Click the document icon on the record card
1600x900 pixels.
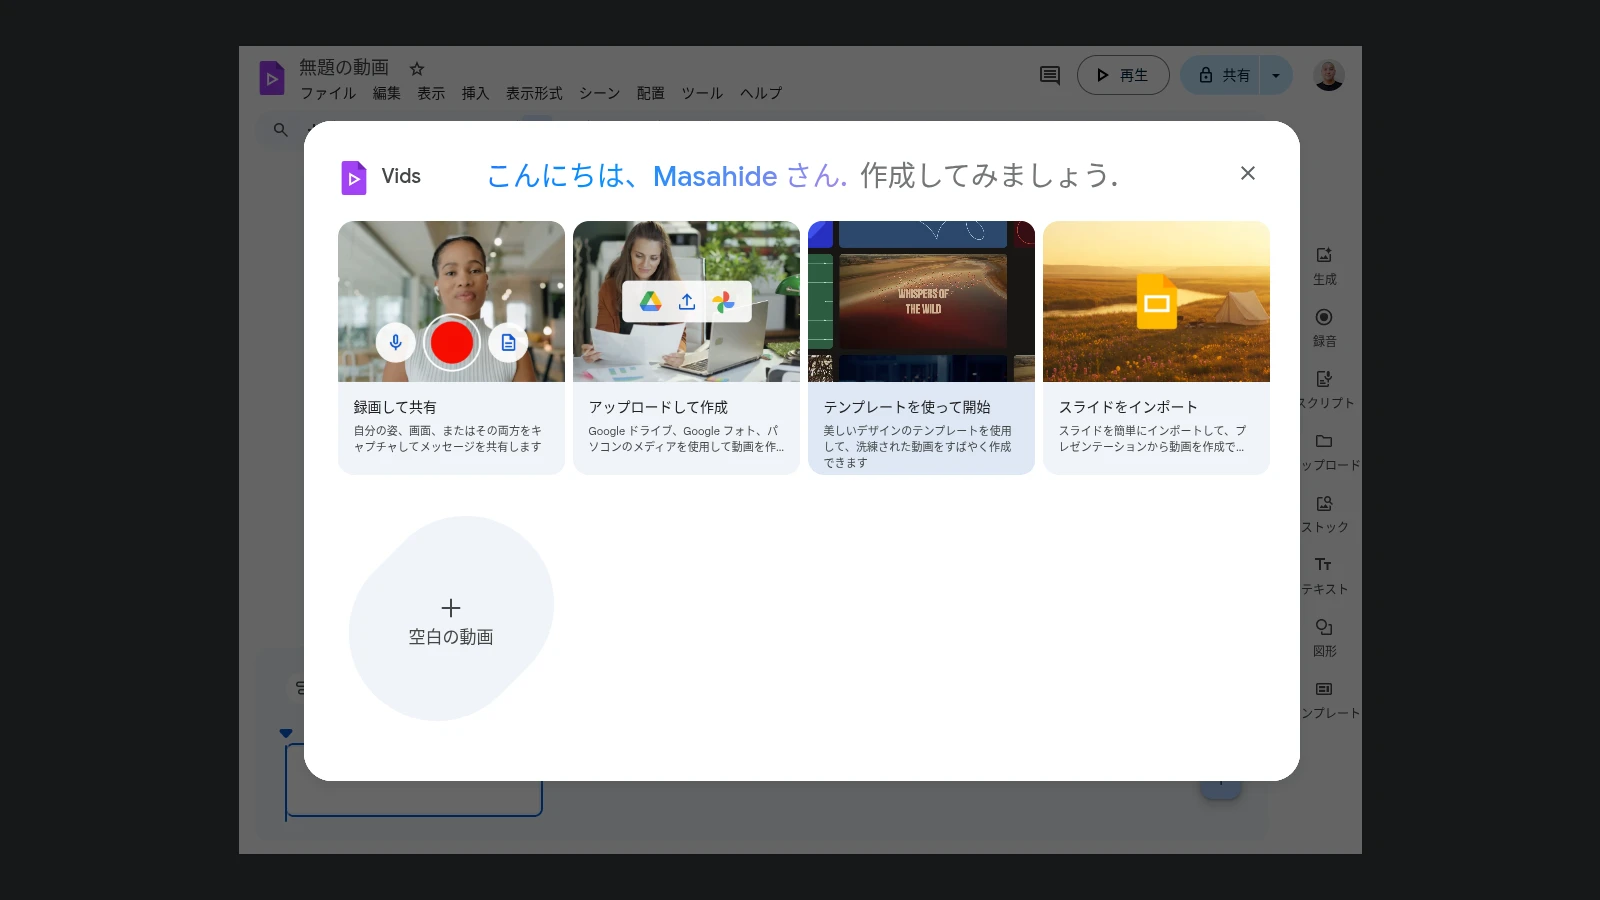(508, 342)
